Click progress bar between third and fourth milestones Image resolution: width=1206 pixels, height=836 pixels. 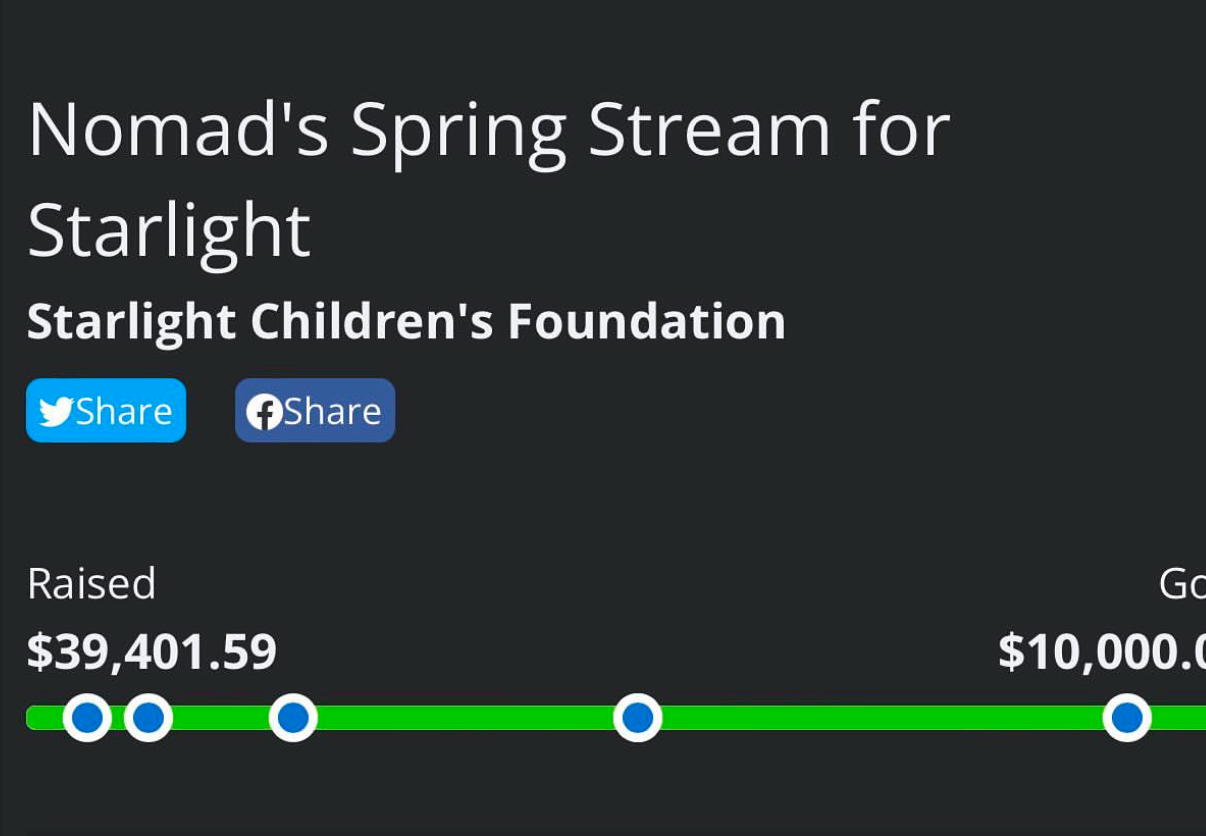465,717
